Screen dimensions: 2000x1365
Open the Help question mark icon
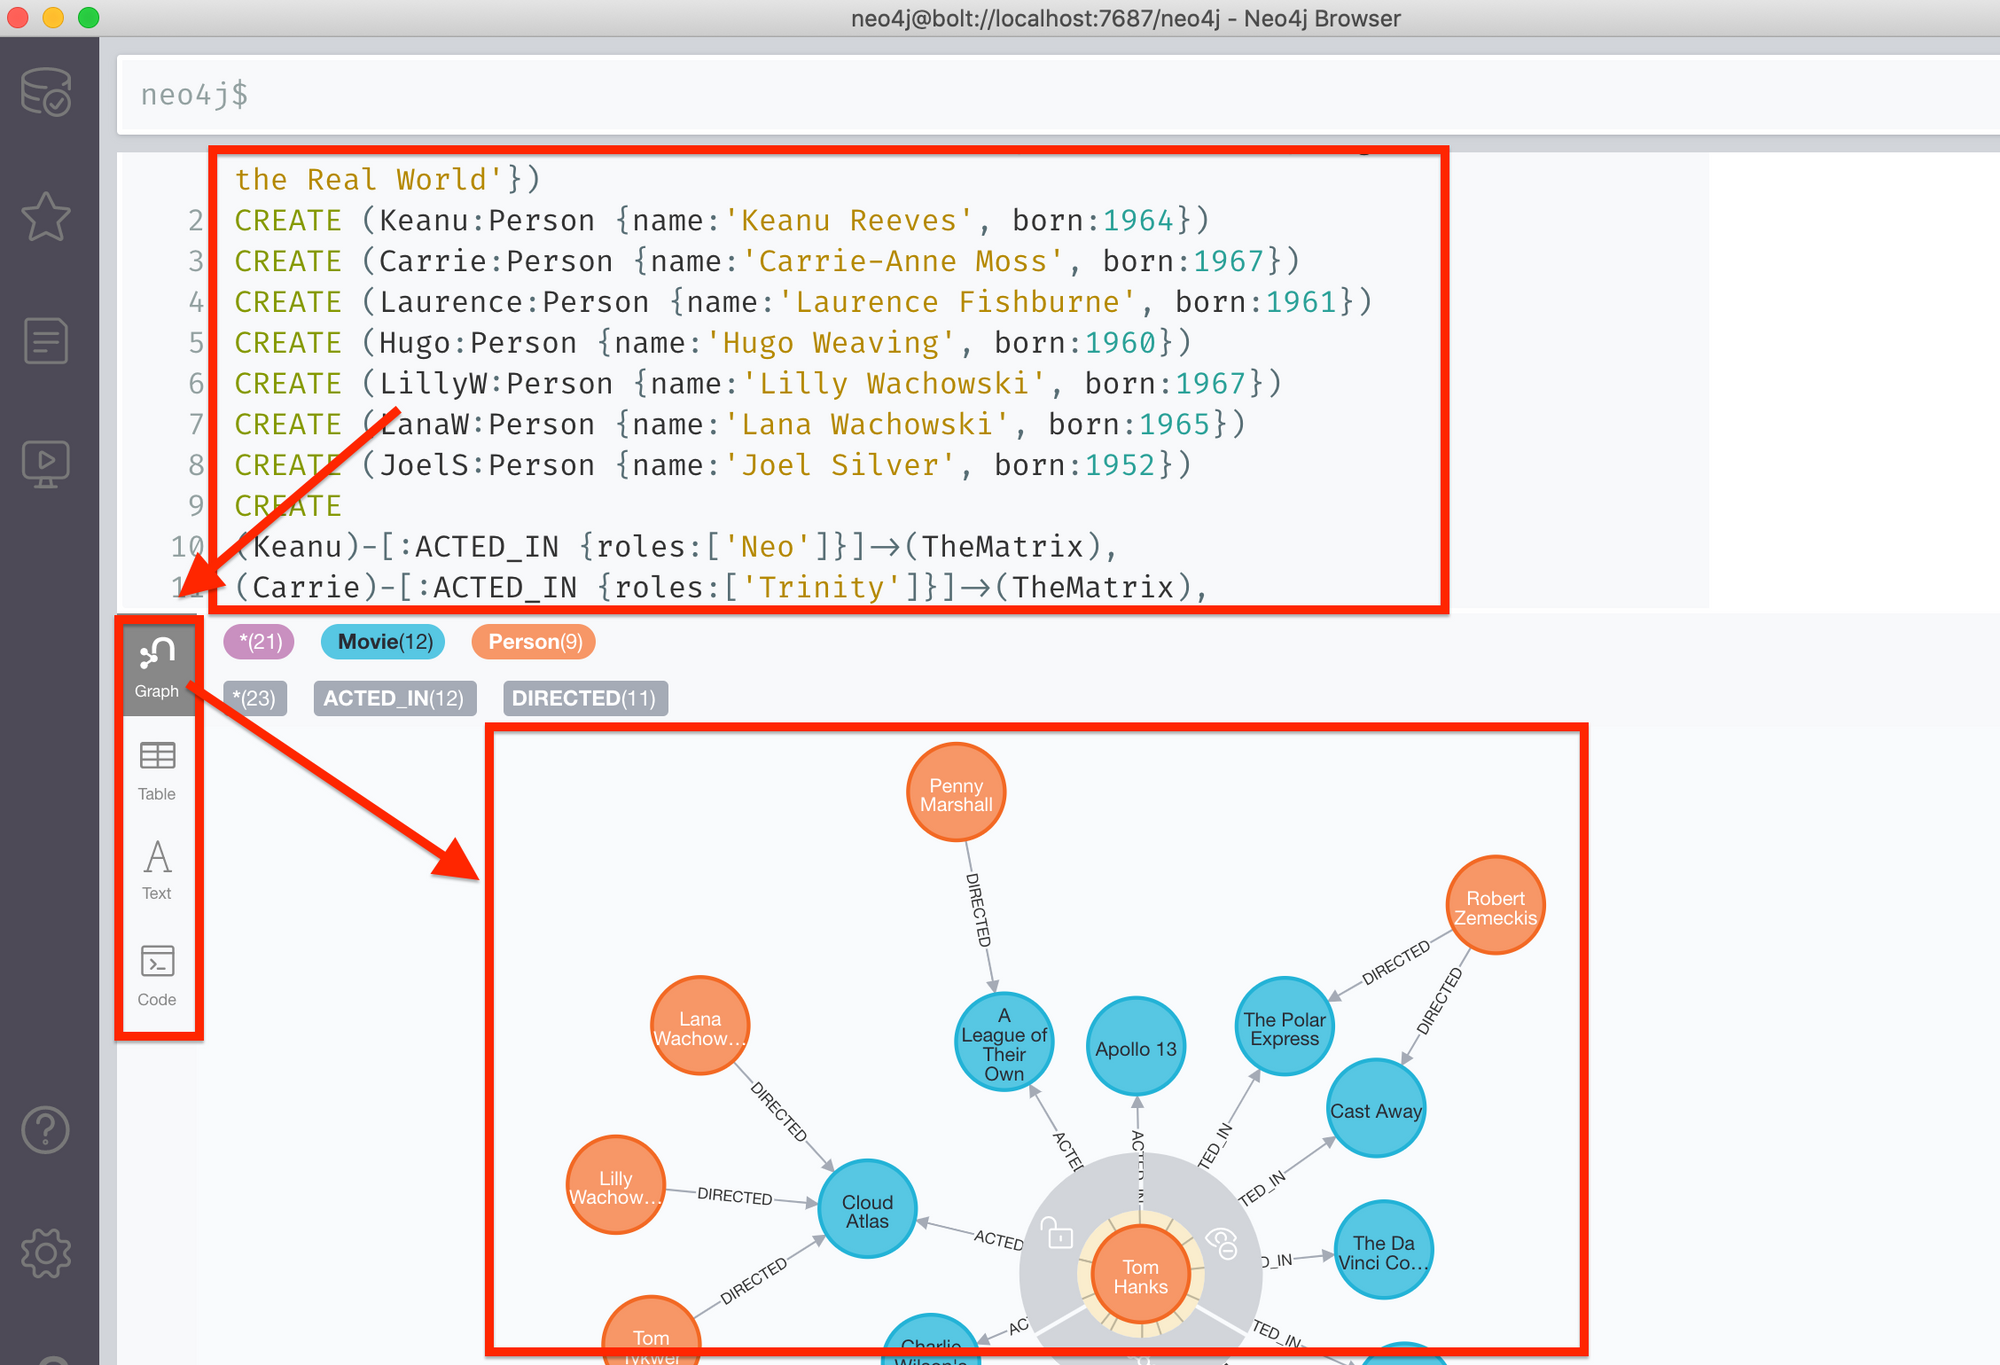[46, 1130]
